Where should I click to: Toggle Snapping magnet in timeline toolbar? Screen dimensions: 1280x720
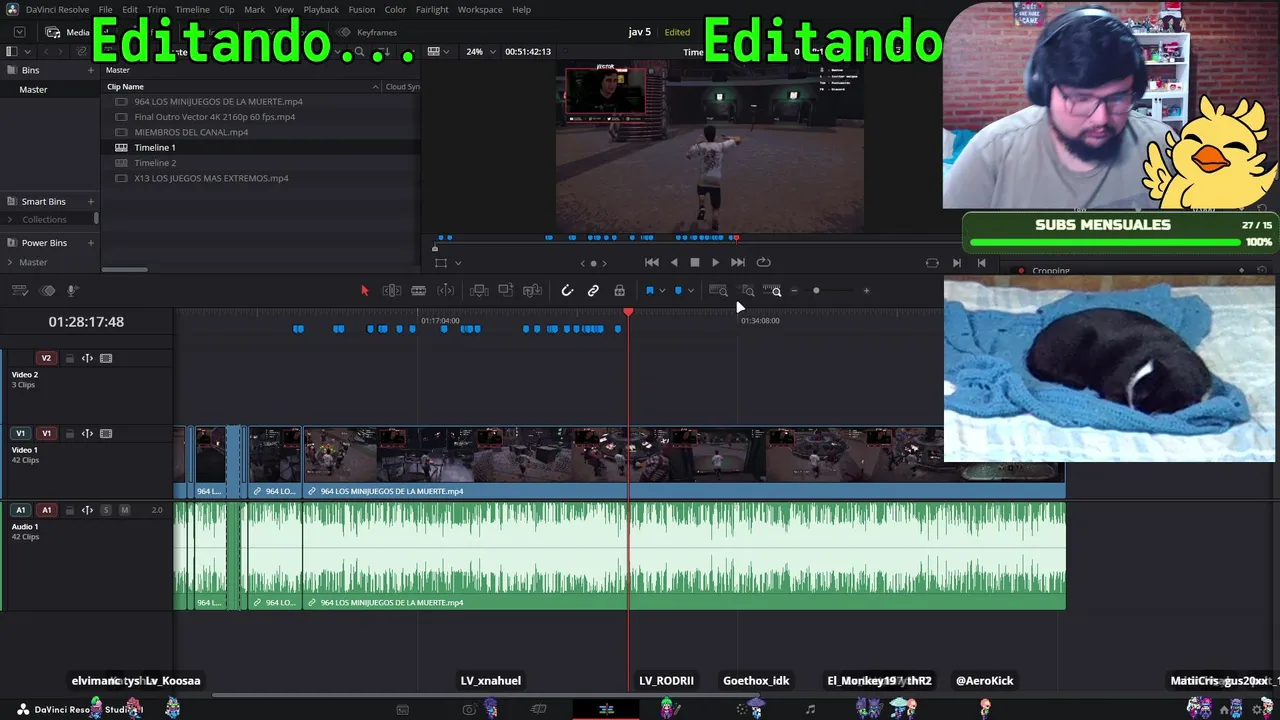tap(567, 291)
